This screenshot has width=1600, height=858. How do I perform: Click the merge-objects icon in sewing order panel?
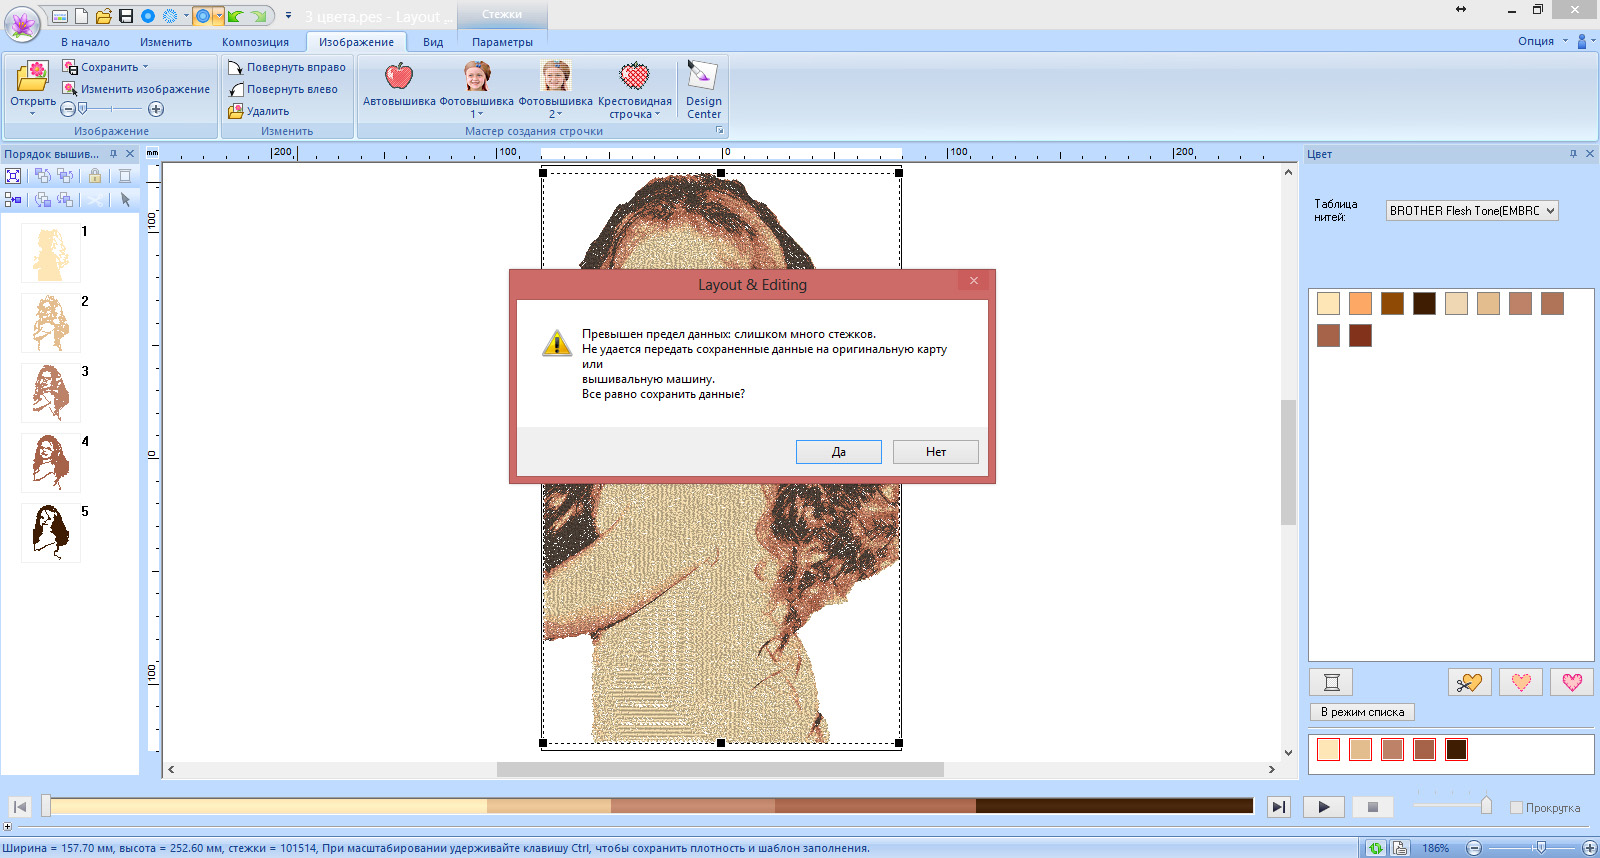pos(13,200)
